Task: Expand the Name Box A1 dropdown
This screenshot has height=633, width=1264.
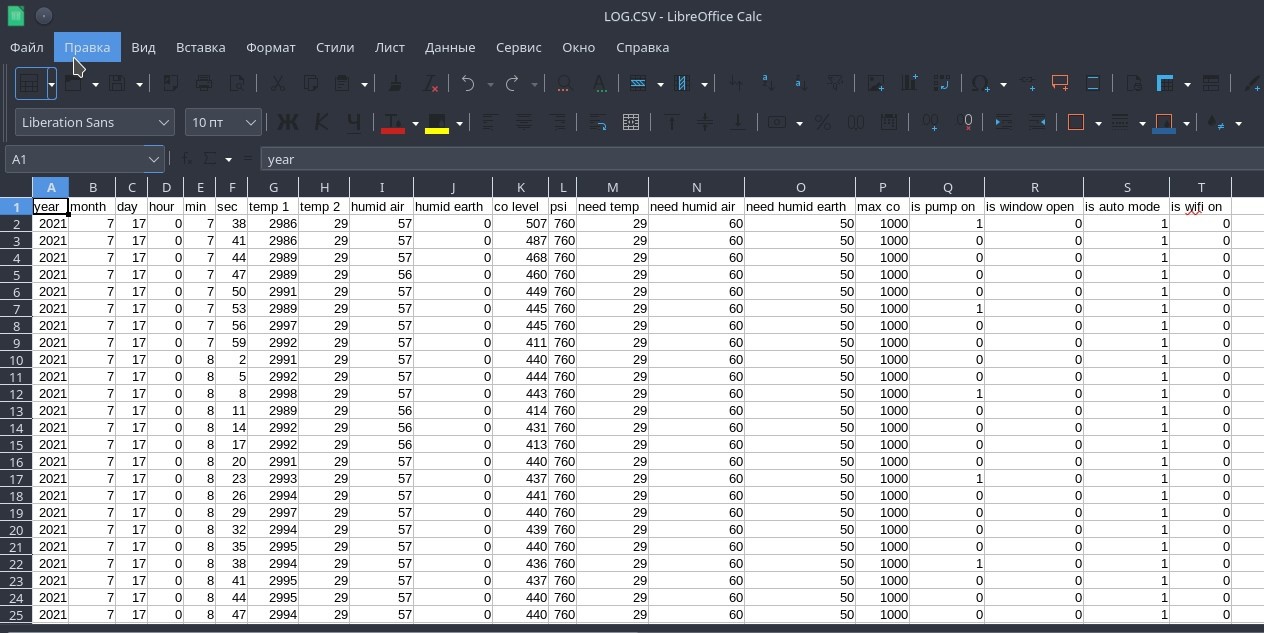Action: click(154, 159)
